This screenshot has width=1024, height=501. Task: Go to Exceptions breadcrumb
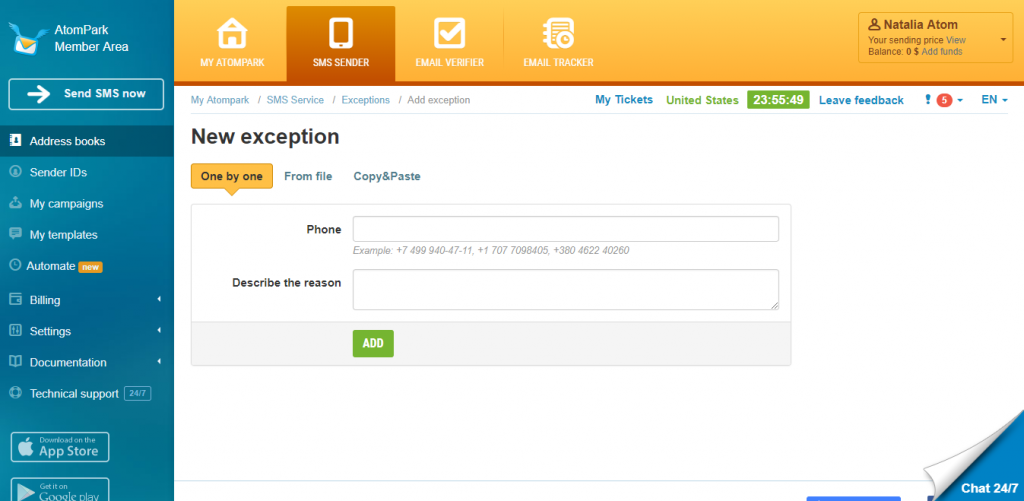366,100
